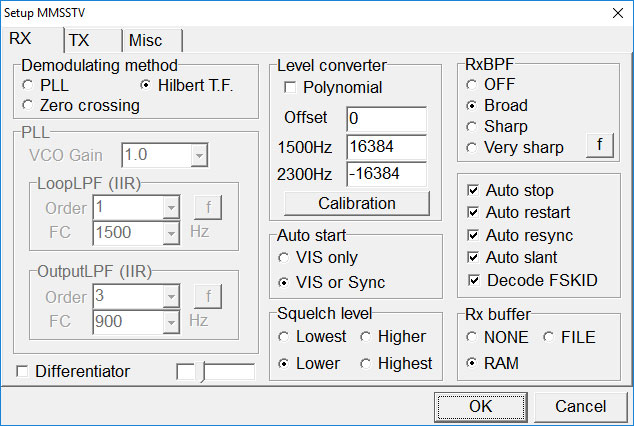Click the 1500Hz value field

click(386, 147)
